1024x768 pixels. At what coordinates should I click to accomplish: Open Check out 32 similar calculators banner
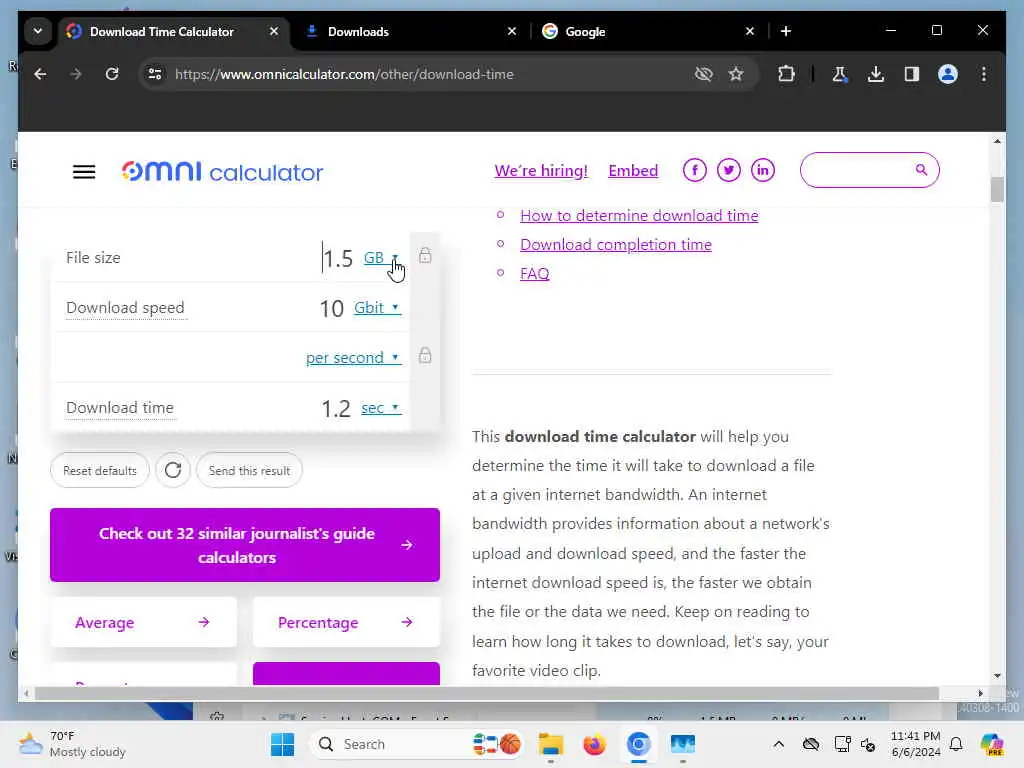click(x=245, y=545)
